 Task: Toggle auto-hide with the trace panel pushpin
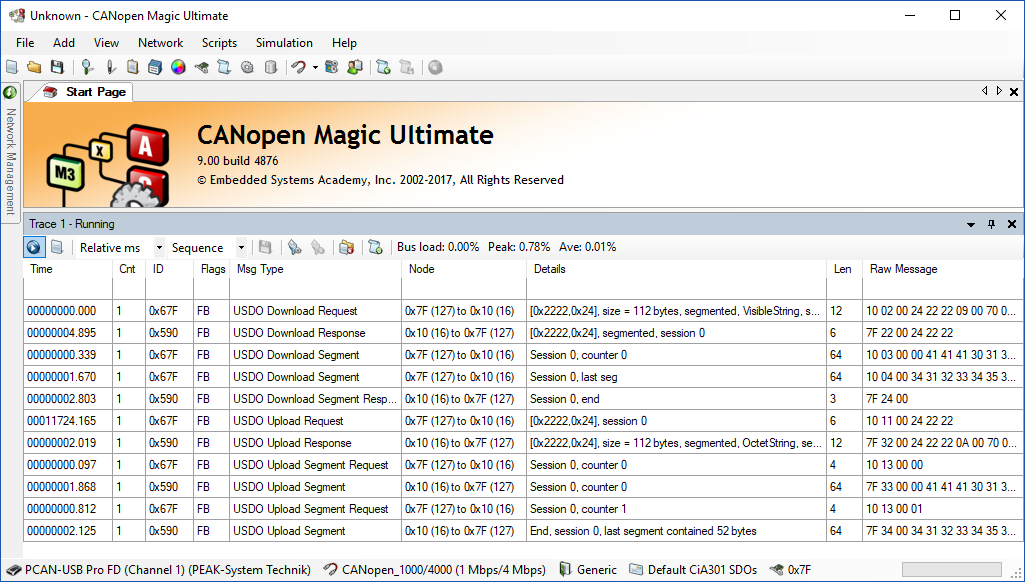(x=991, y=224)
